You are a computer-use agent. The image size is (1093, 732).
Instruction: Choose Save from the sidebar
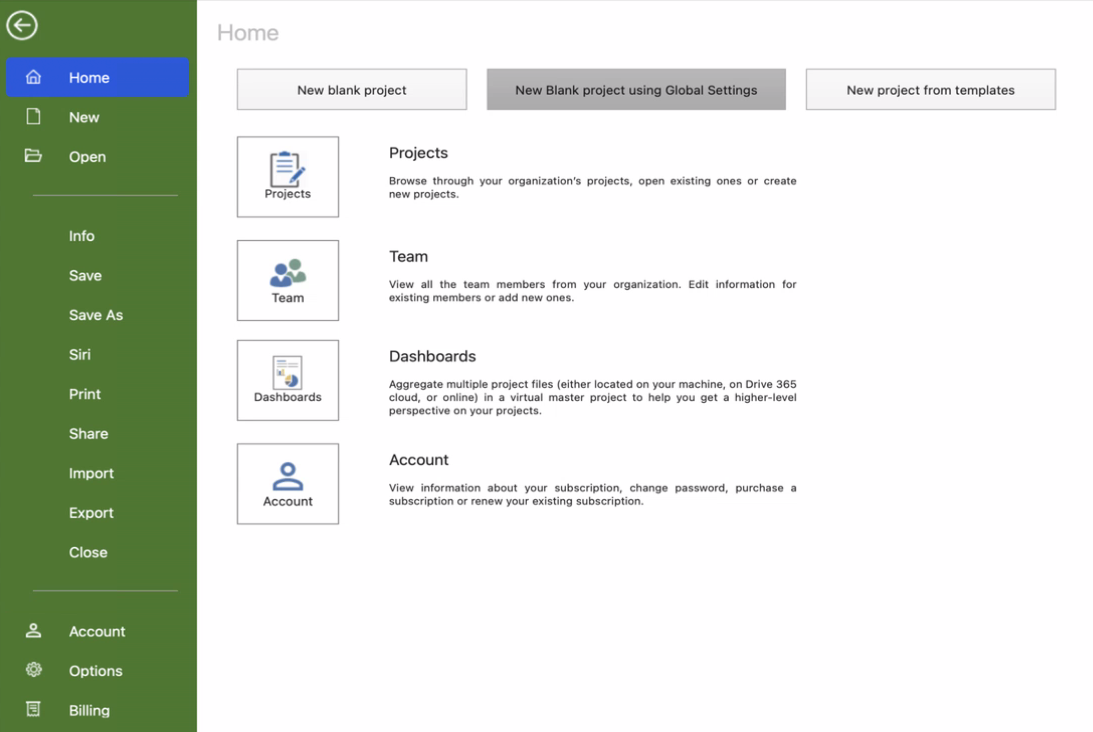(85, 275)
